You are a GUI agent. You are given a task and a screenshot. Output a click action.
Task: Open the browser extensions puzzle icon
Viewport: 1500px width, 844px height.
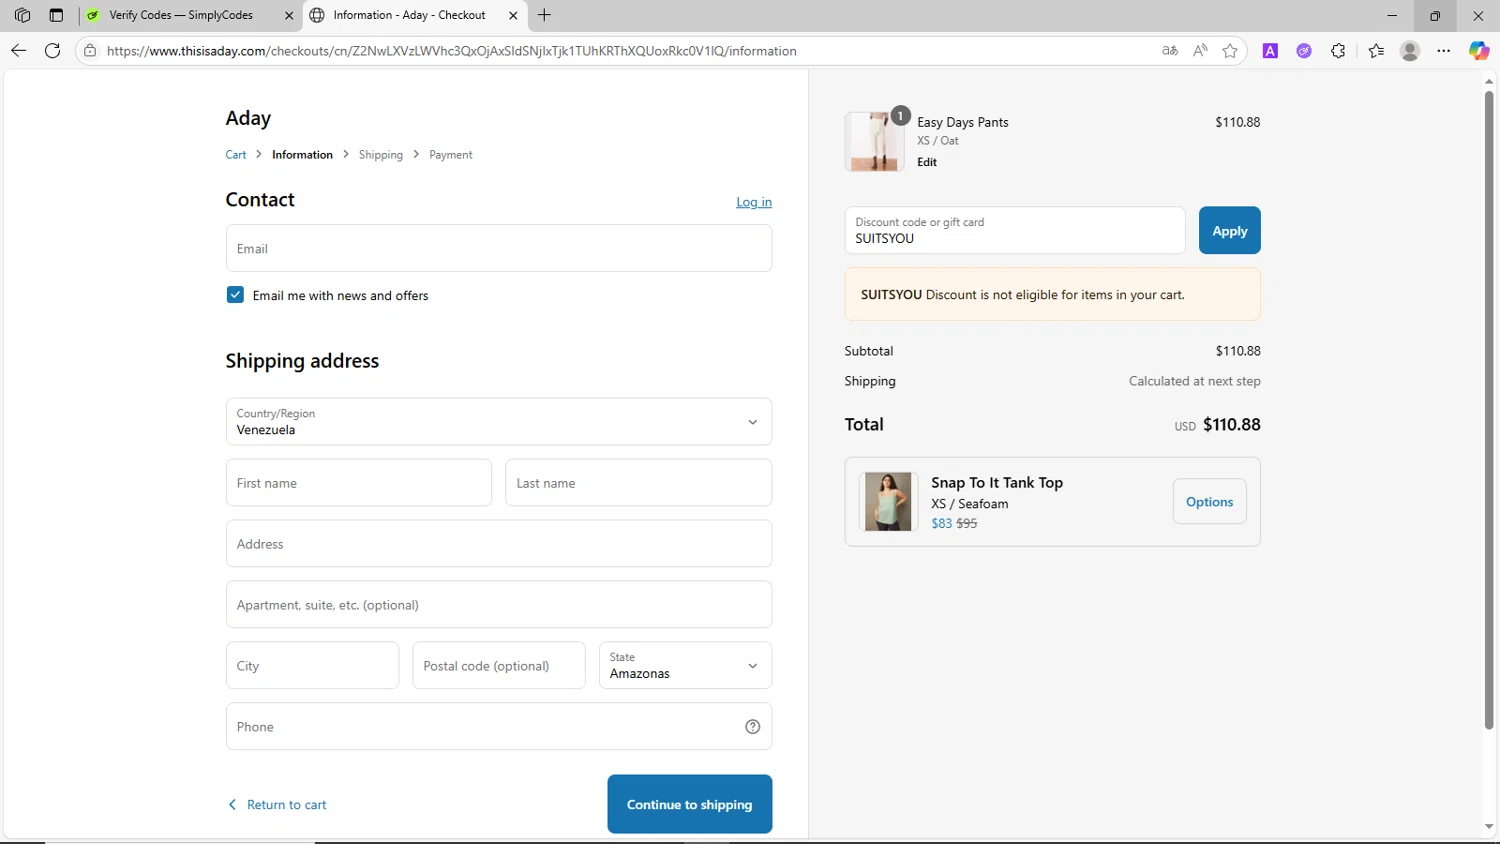1338,50
